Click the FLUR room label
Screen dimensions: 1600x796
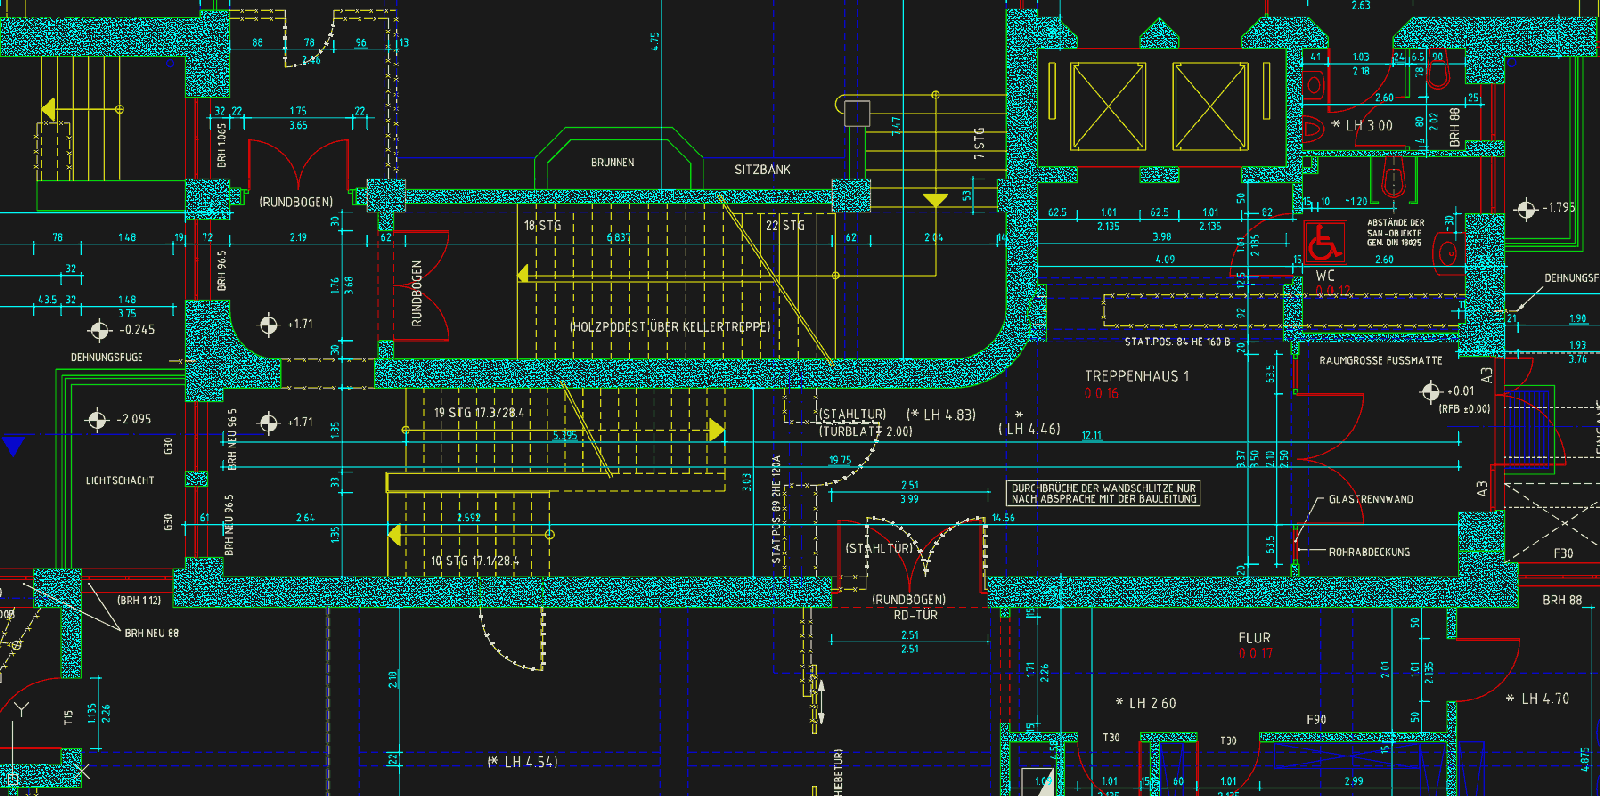[x=1254, y=638]
